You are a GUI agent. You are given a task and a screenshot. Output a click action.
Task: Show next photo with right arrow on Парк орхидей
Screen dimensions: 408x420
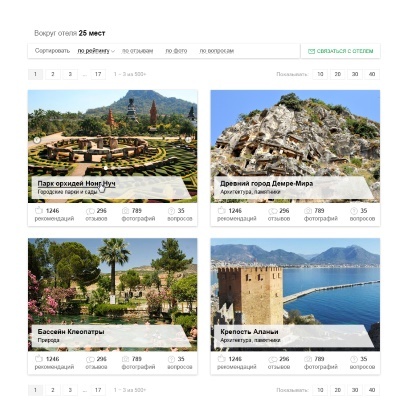[x=188, y=140]
